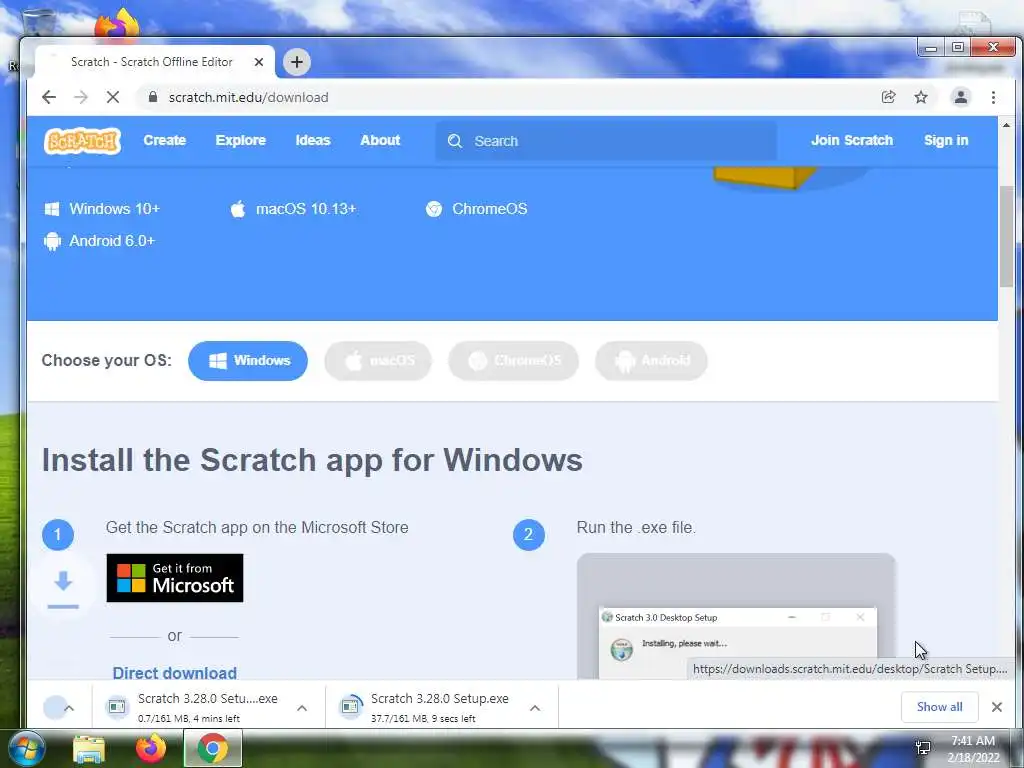
Task: Click the page vertical scrollbar thumb
Action: (1006, 236)
